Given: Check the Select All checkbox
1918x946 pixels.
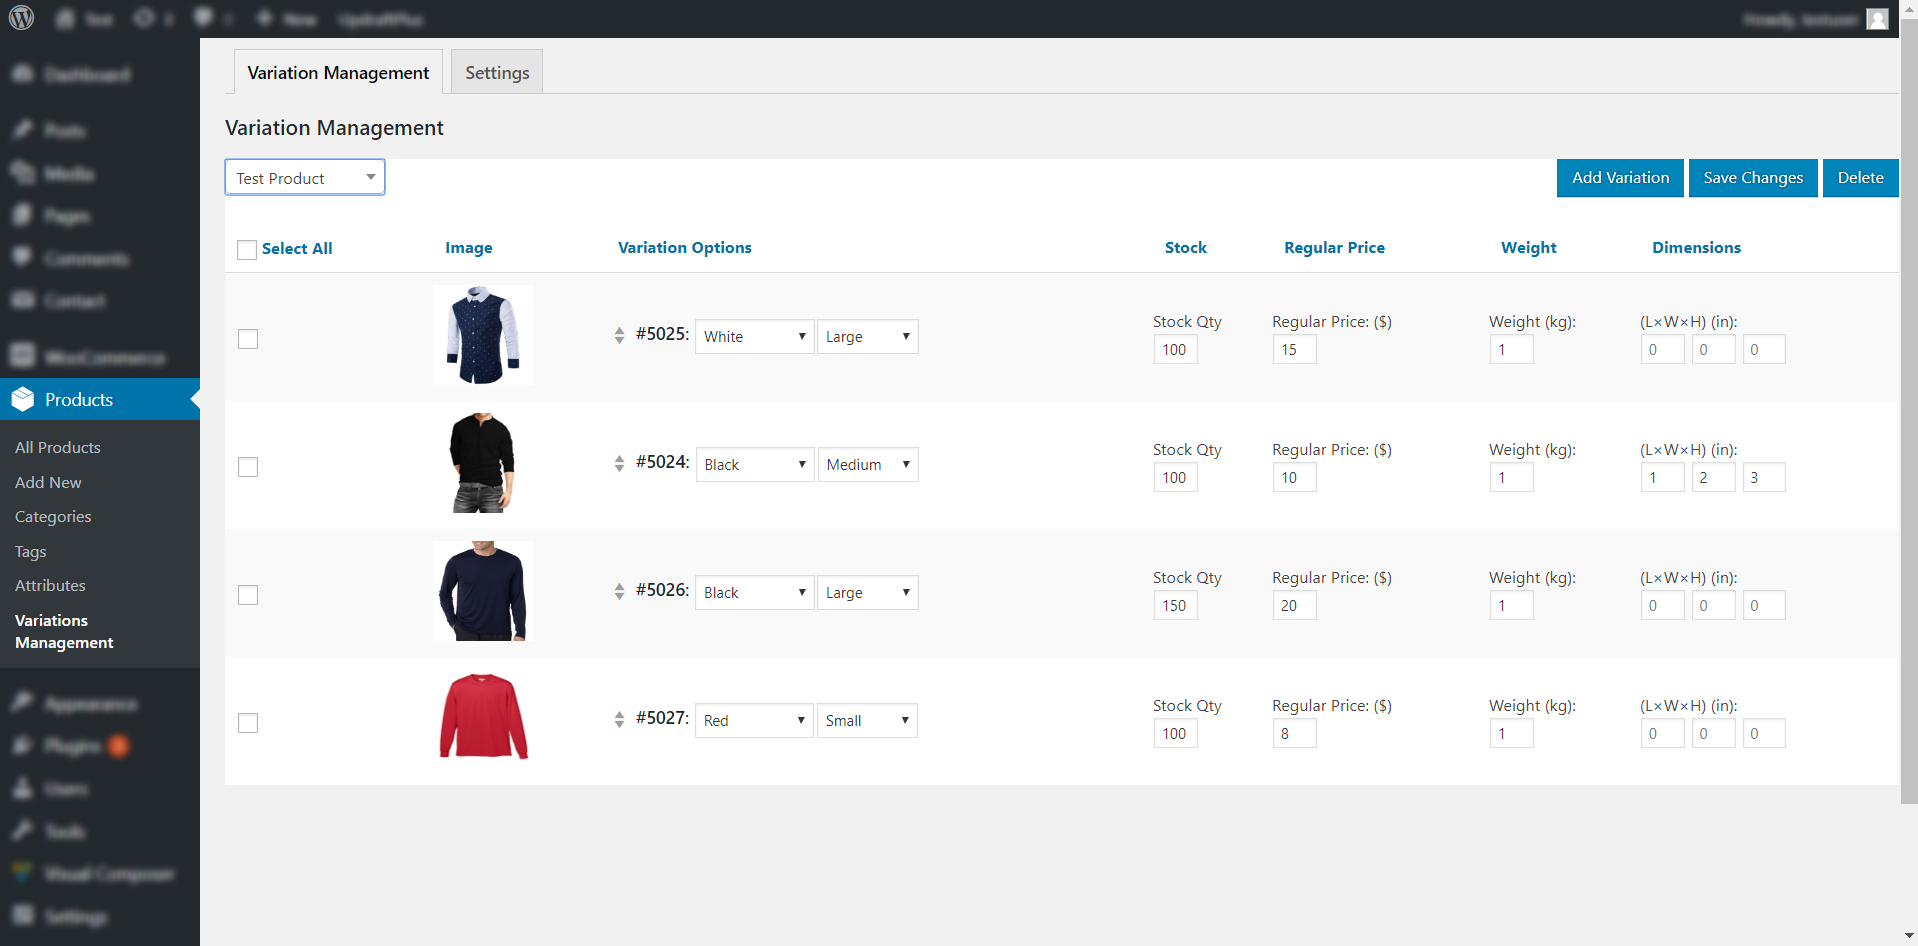Looking at the screenshot, I should pyautogui.click(x=247, y=249).
